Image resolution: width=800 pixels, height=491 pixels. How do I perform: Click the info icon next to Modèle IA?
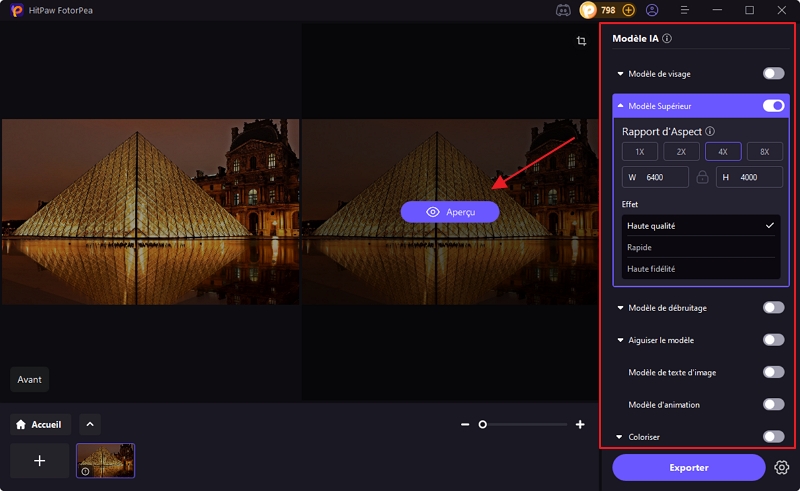pos(667,39)
